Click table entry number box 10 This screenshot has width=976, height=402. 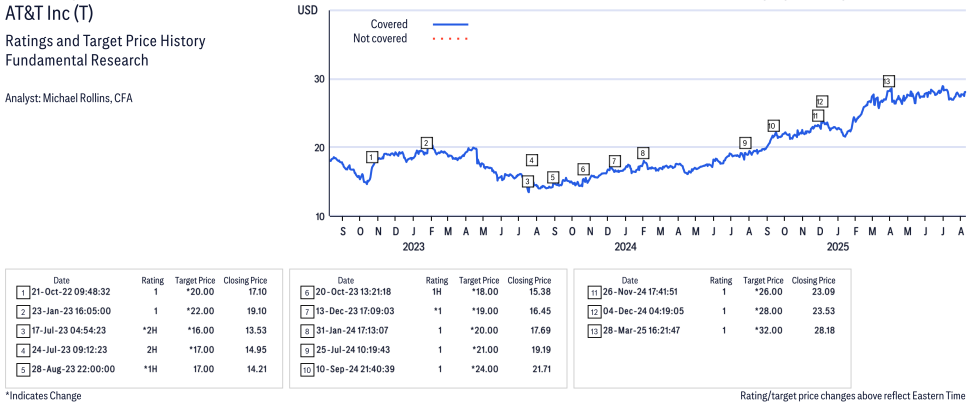[x=306, y=370]
